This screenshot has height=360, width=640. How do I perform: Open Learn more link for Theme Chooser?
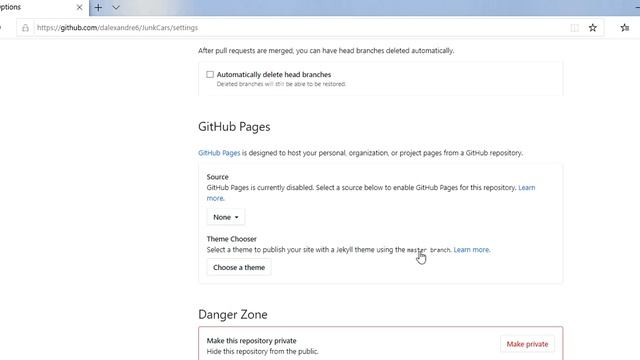pos(471,250)
